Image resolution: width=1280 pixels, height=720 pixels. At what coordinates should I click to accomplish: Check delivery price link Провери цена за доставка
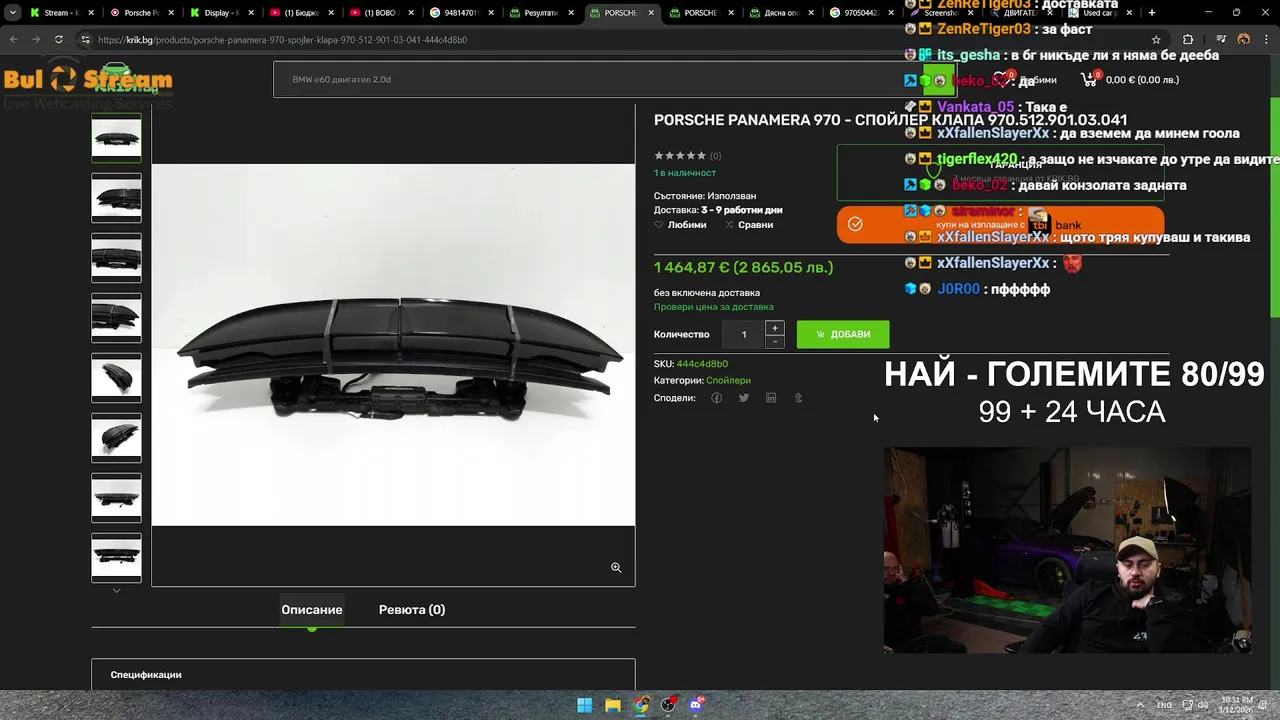(714, 307)
